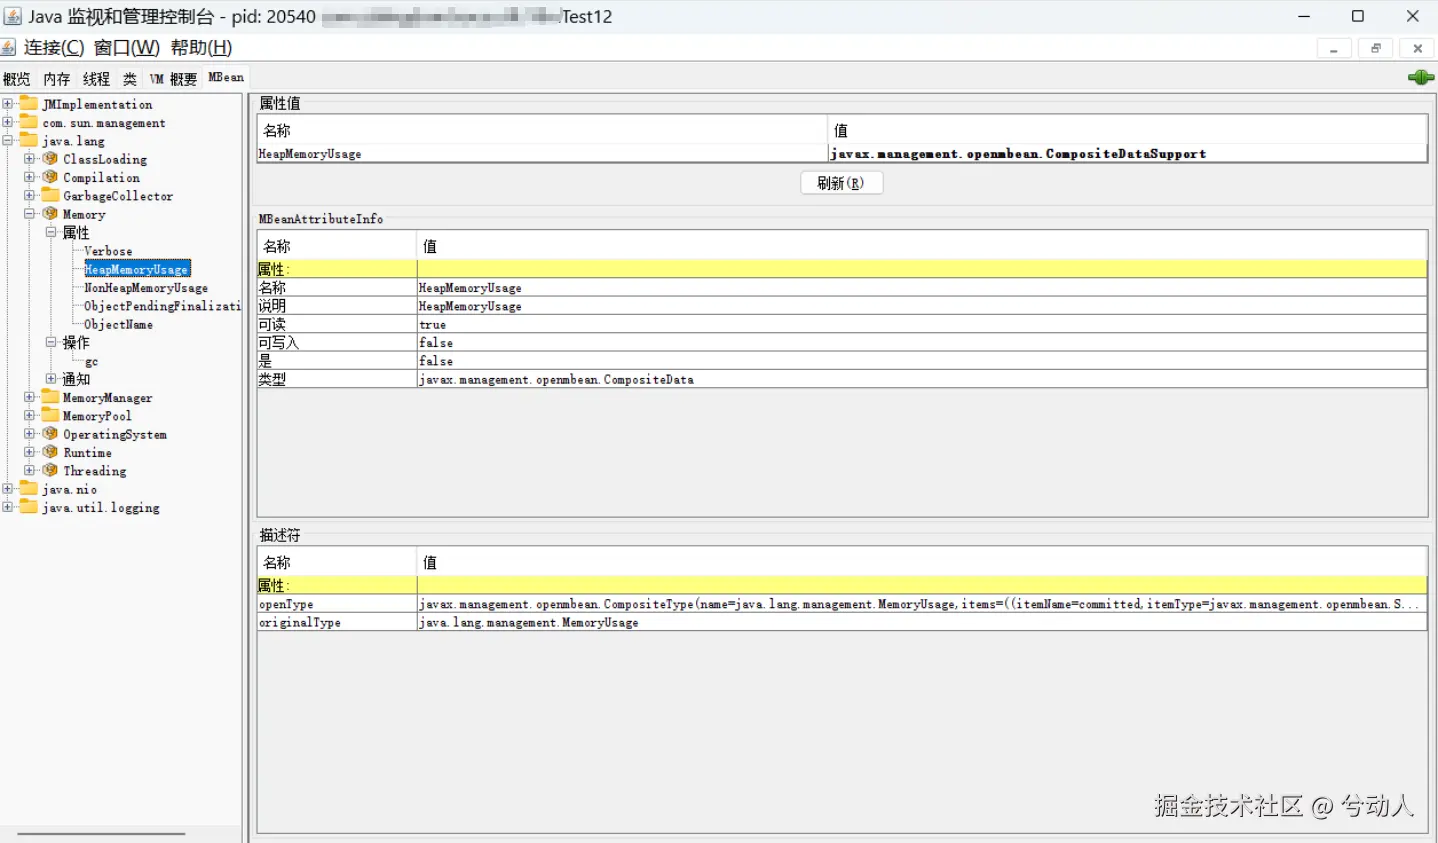Click the 值 header in 属性值 table
Viewport: 1438px width, 843px height.
tap(1127, 130)
